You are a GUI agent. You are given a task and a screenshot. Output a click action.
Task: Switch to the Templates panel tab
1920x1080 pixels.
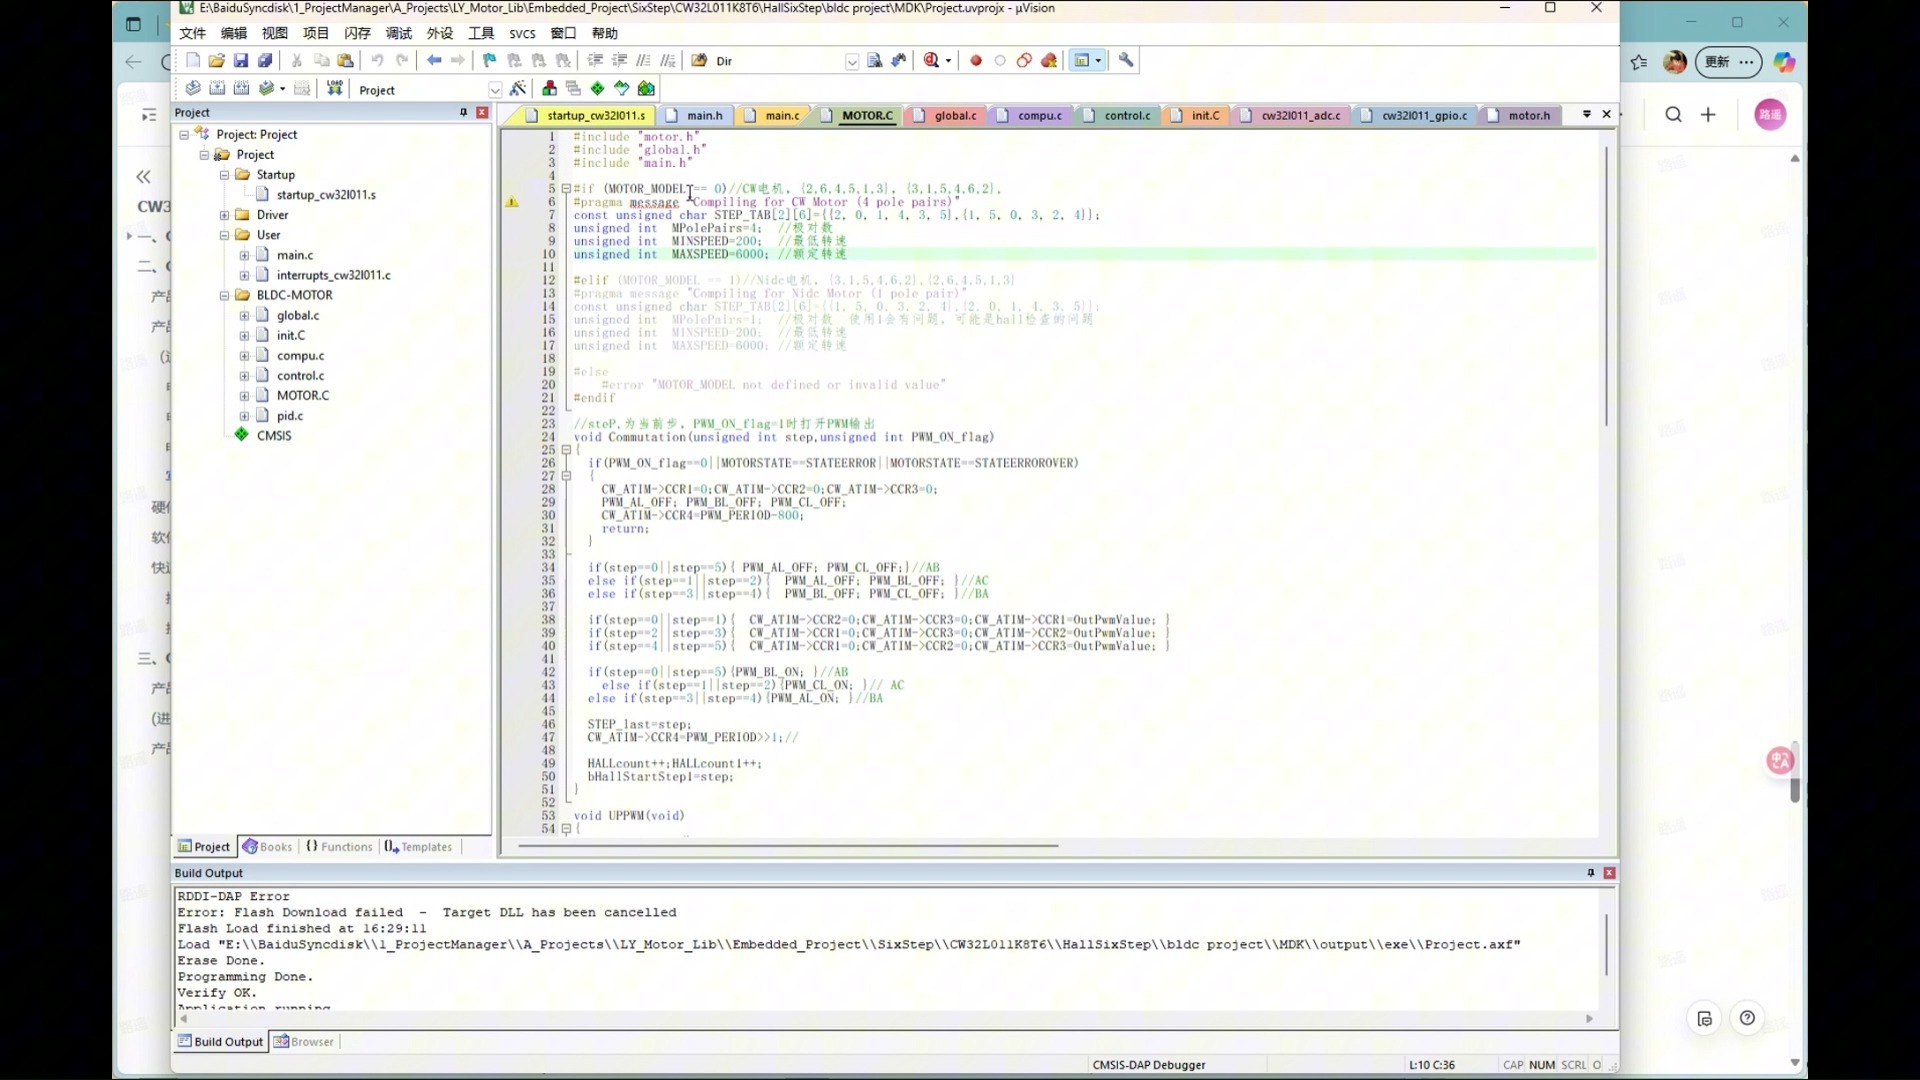coord(418,846)
